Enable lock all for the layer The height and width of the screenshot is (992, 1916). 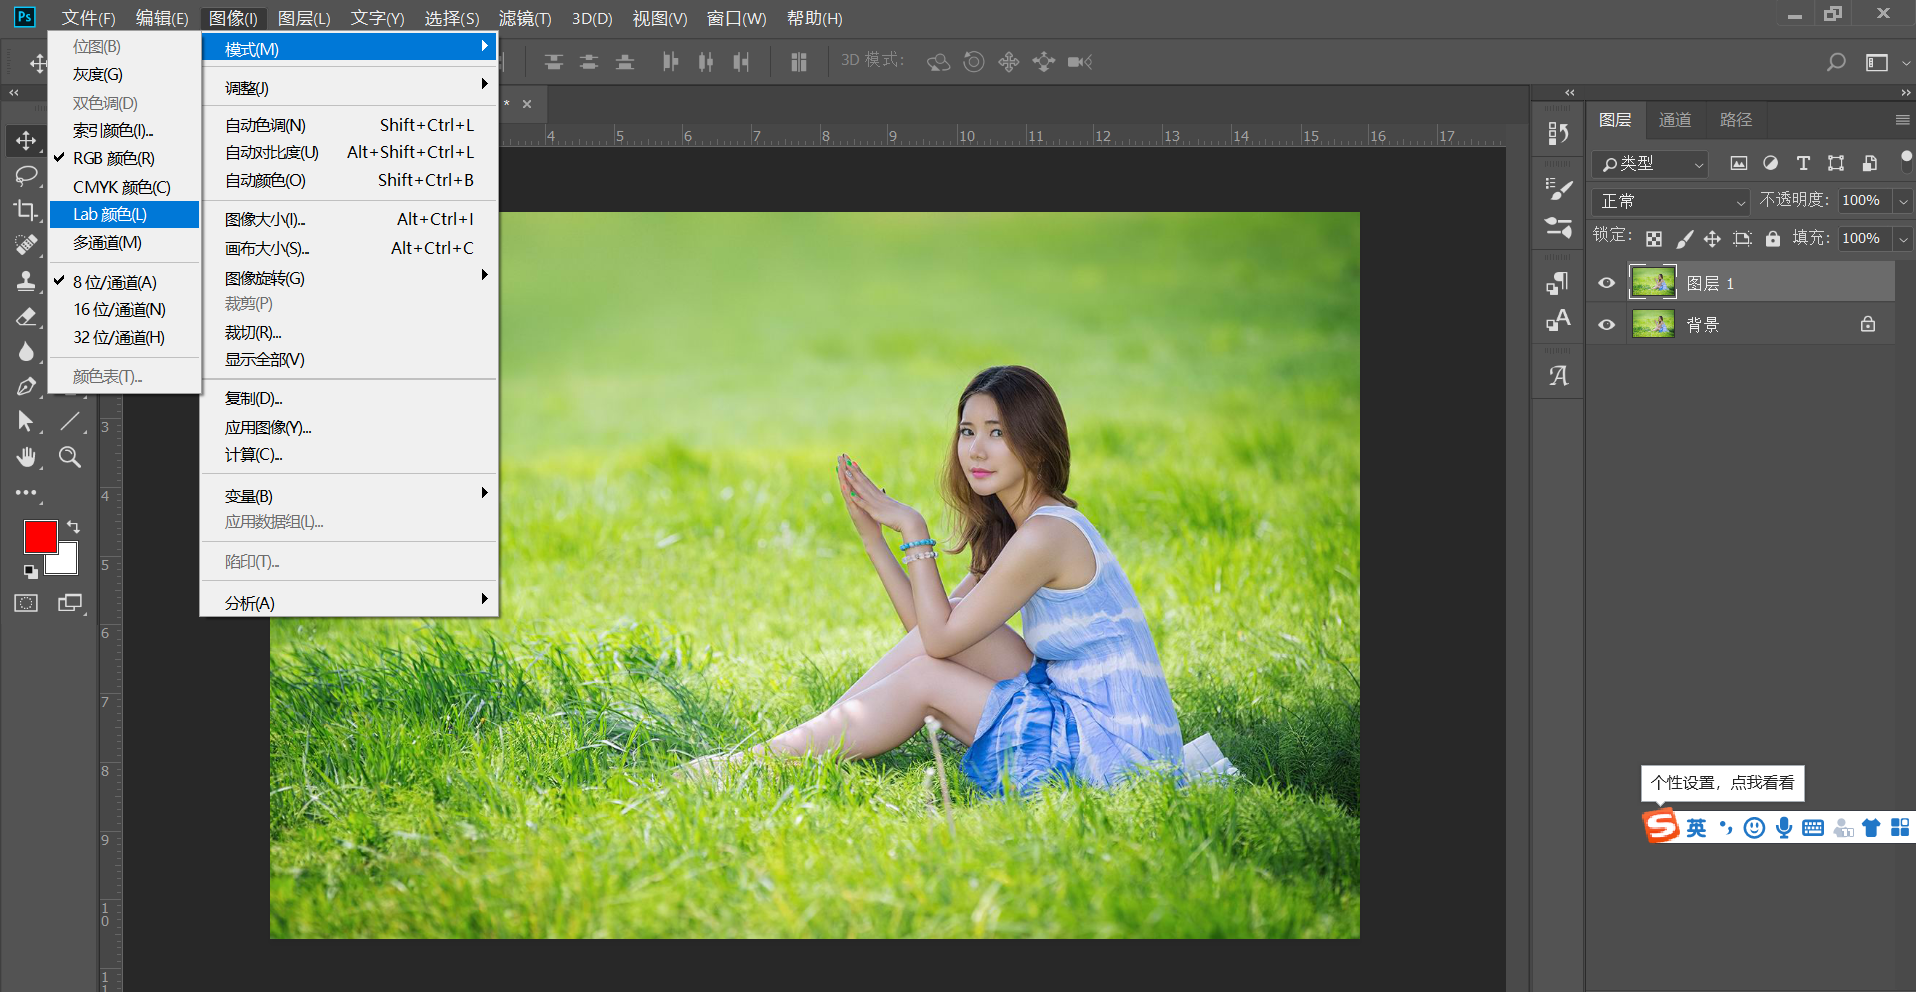pos(1773,238)
